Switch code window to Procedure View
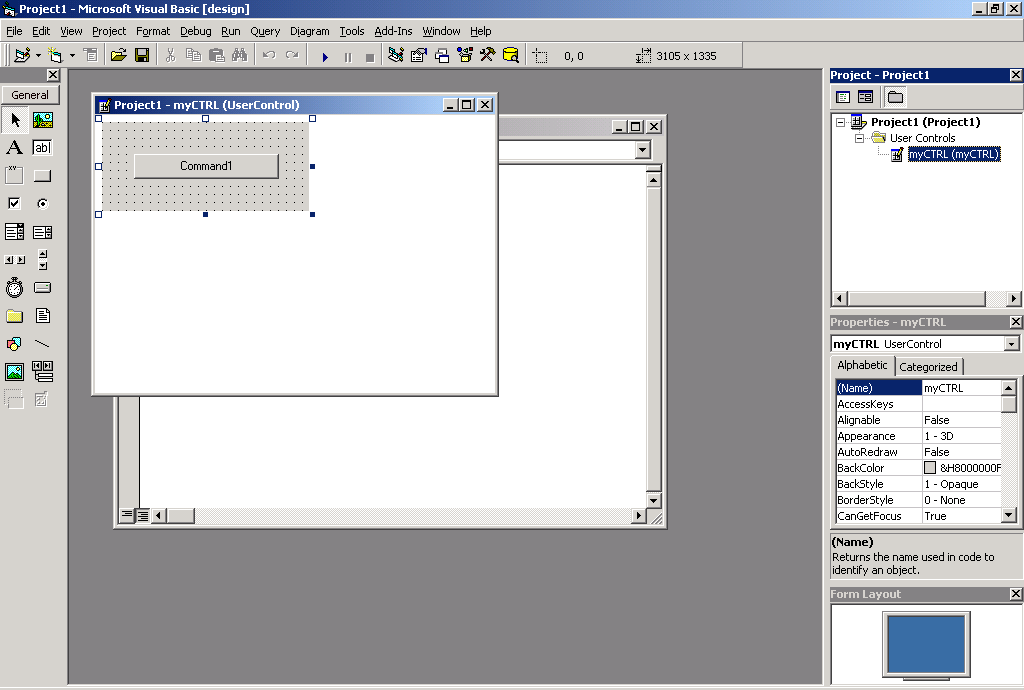The width and height of the screenshot is (1024, 690). 127,515
